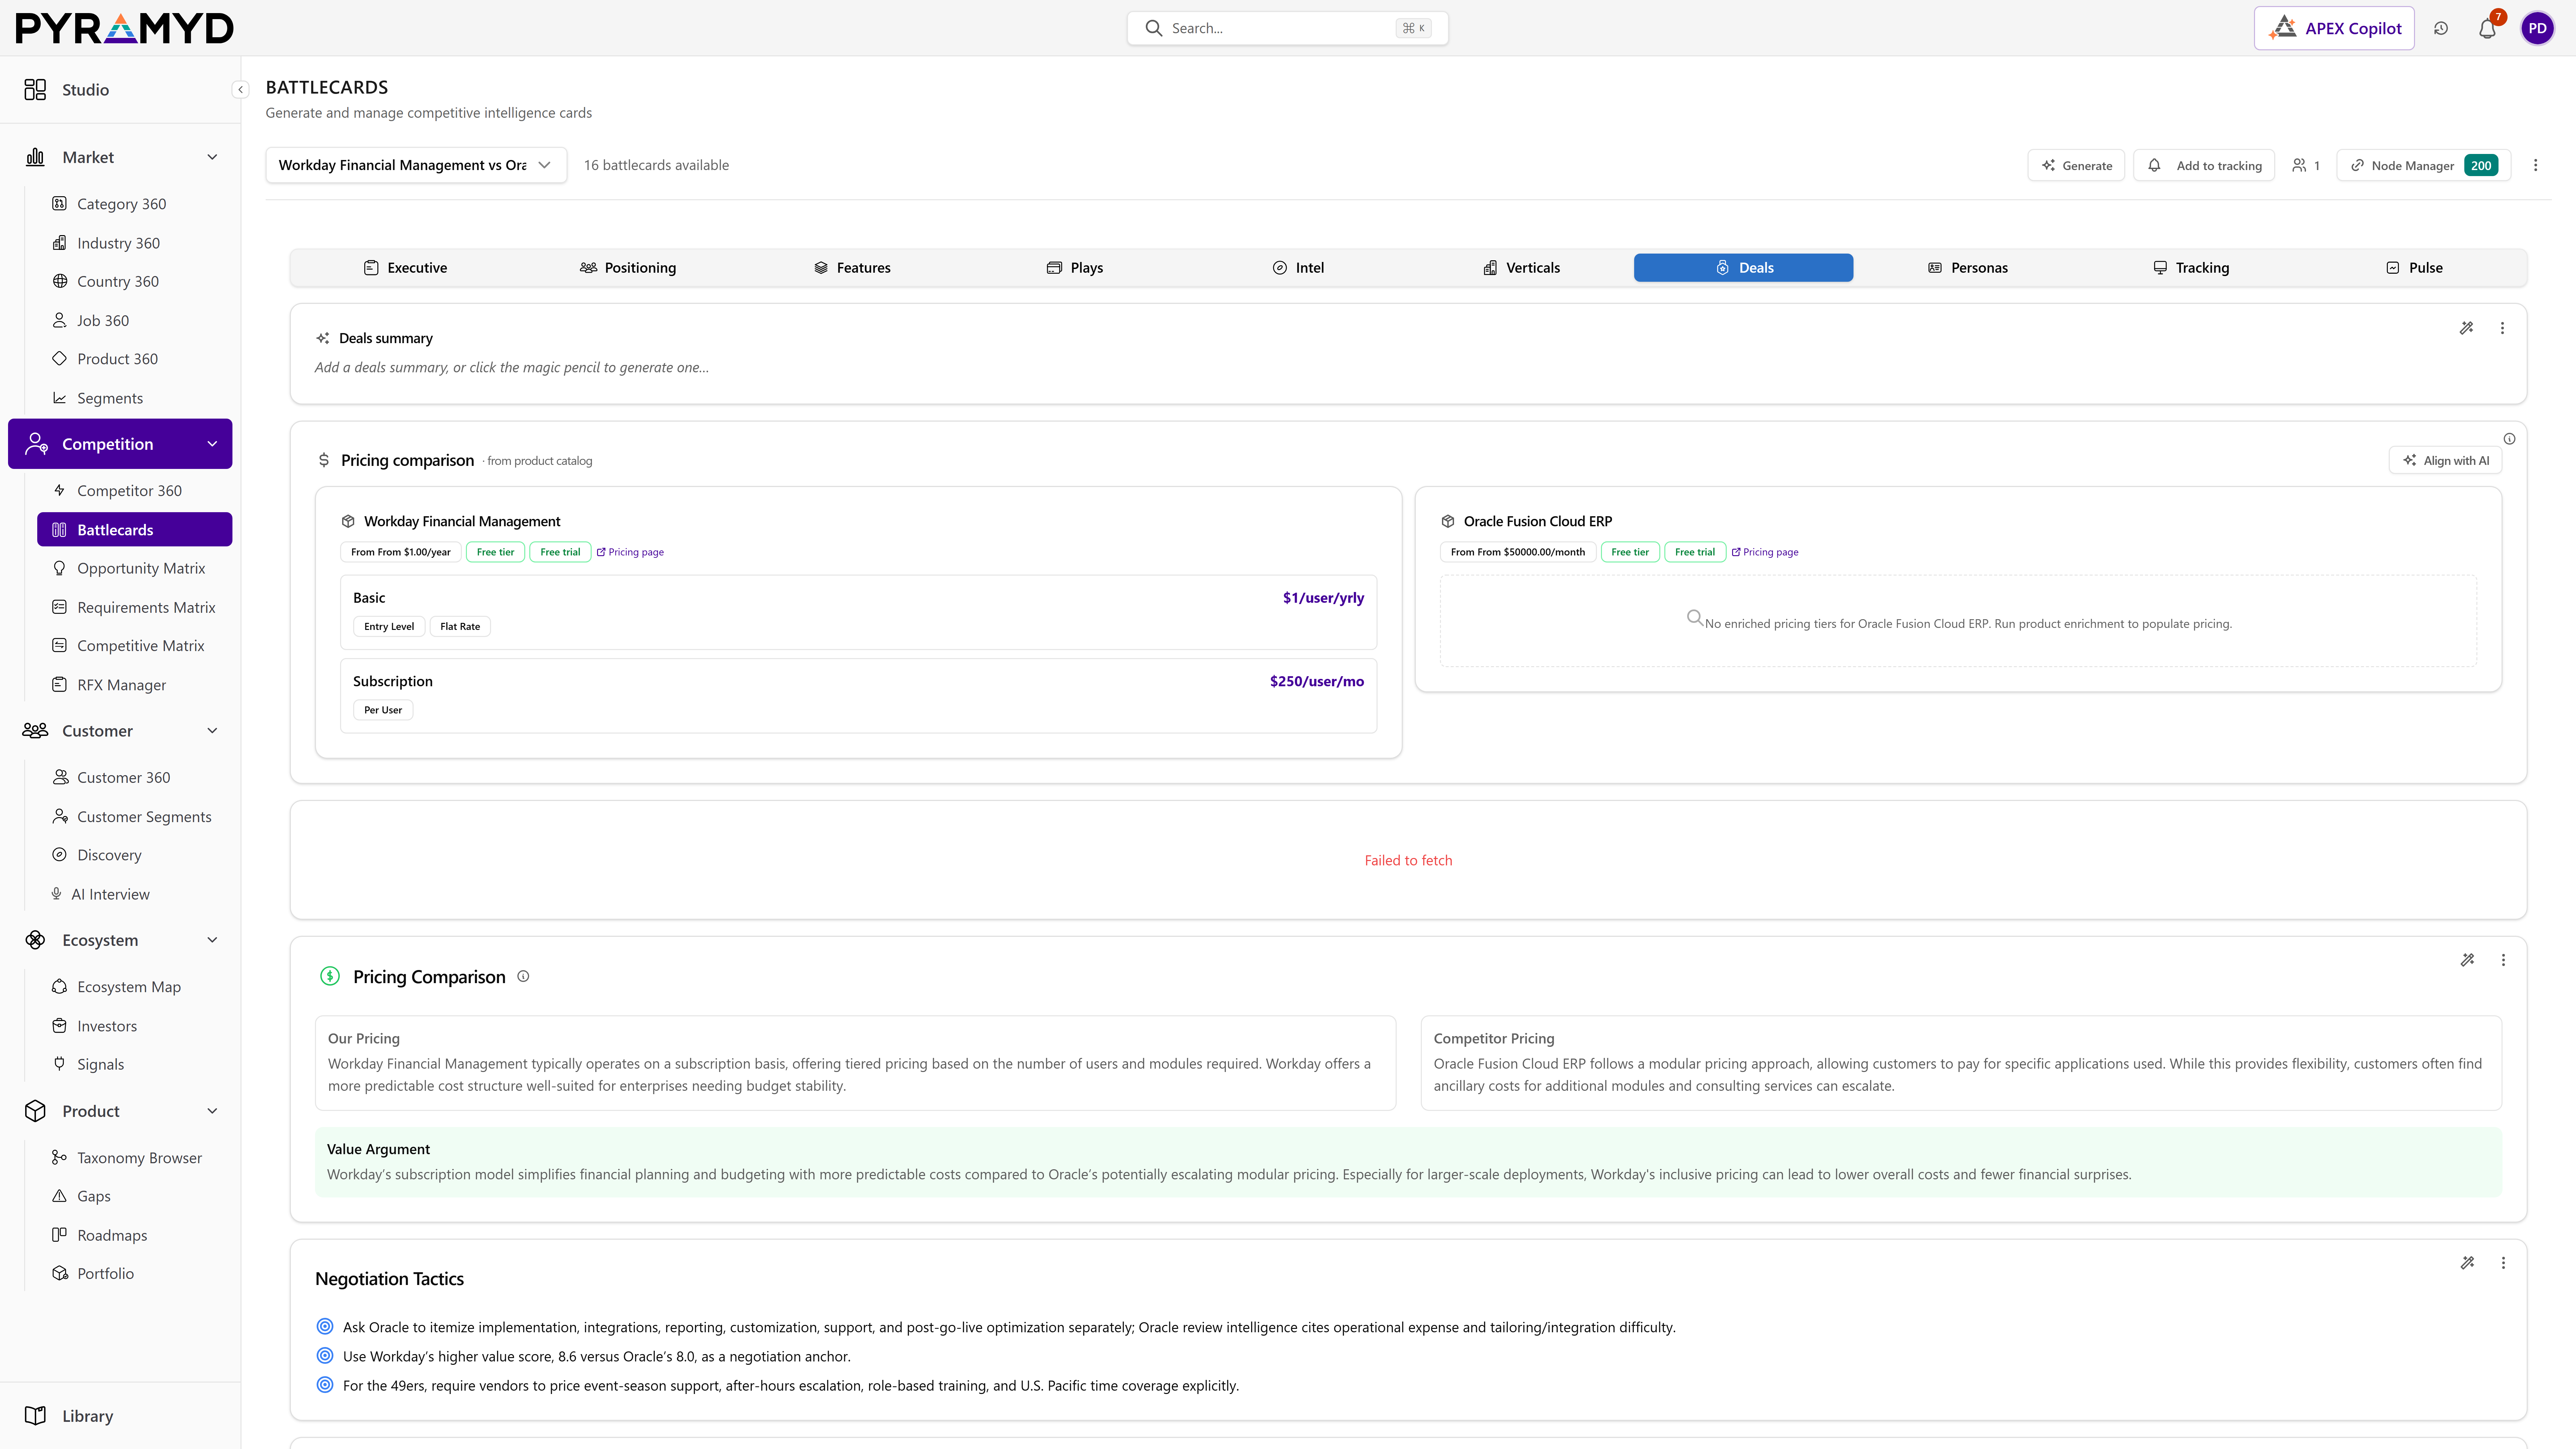Switch to the Plays tab

point(1075,268)
